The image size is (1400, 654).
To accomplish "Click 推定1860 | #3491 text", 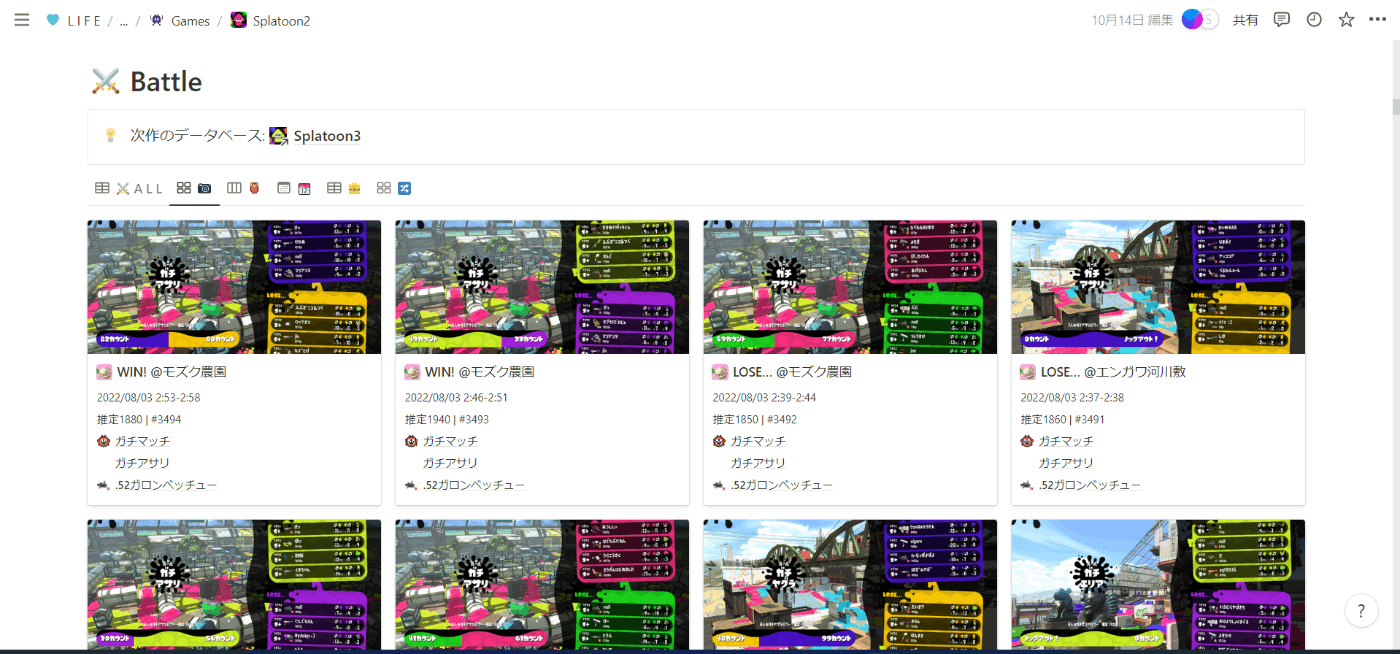I will pos(1063,420).
